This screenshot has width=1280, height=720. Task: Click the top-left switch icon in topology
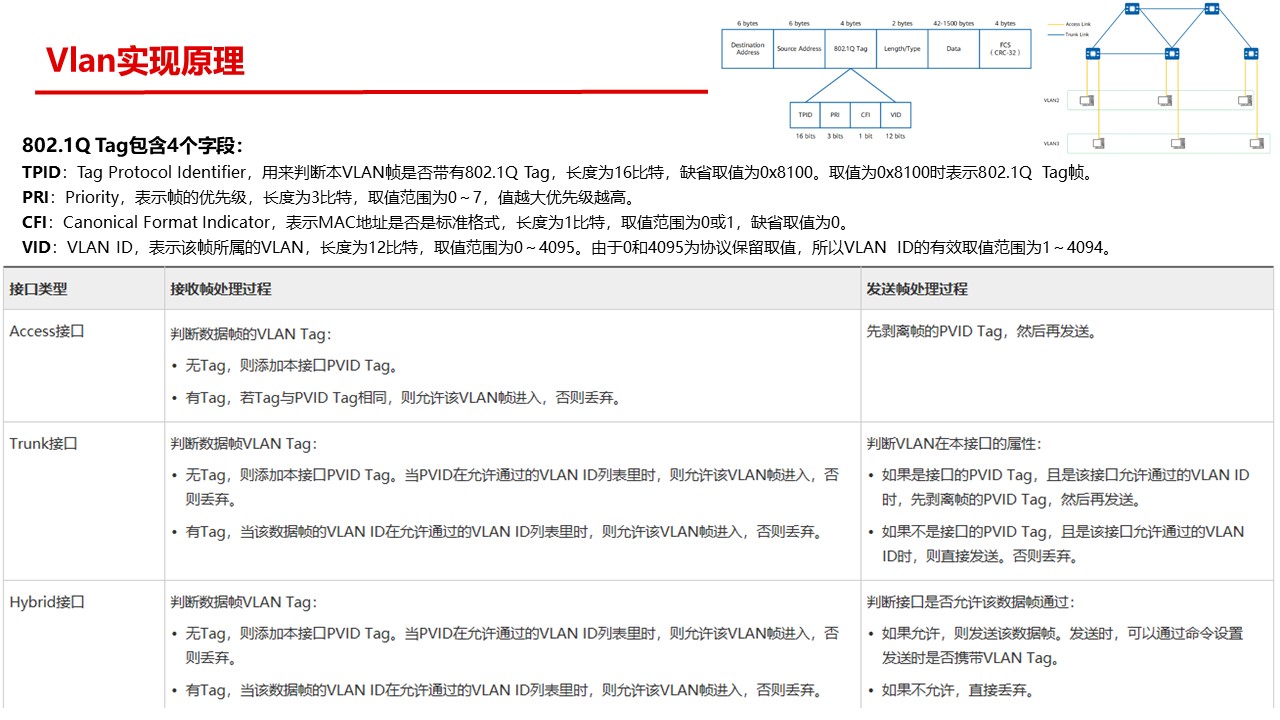(x=1132, y=8)
